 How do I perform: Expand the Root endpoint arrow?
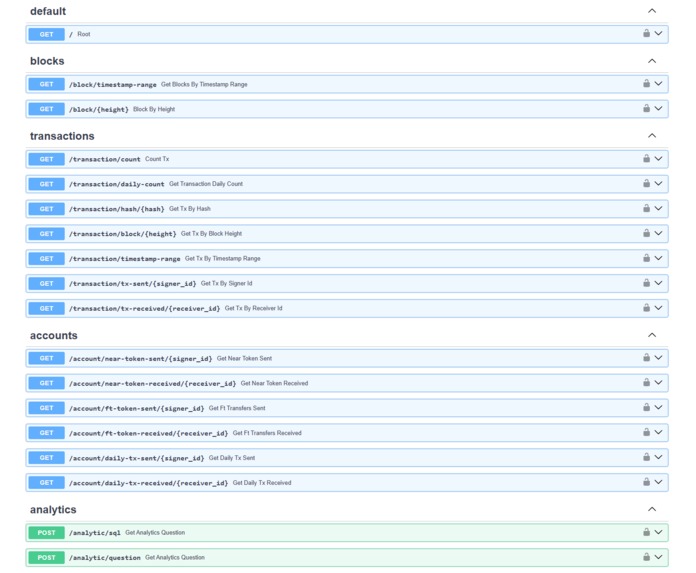[658, 34]
